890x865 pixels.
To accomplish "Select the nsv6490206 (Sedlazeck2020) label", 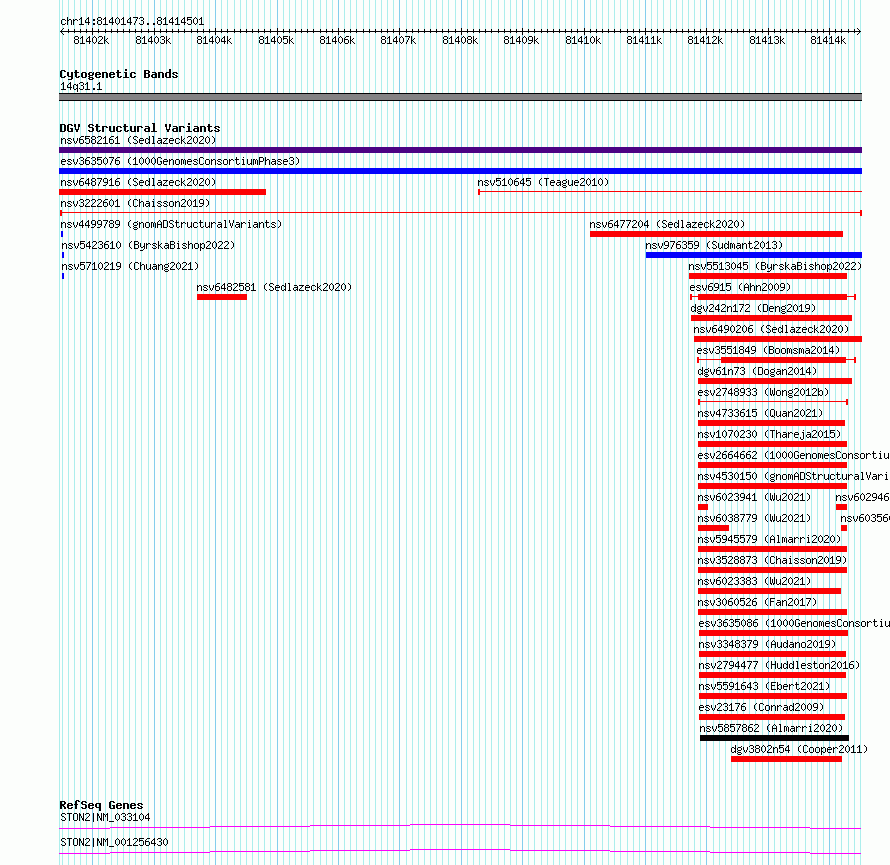I will tap(771, 329).
